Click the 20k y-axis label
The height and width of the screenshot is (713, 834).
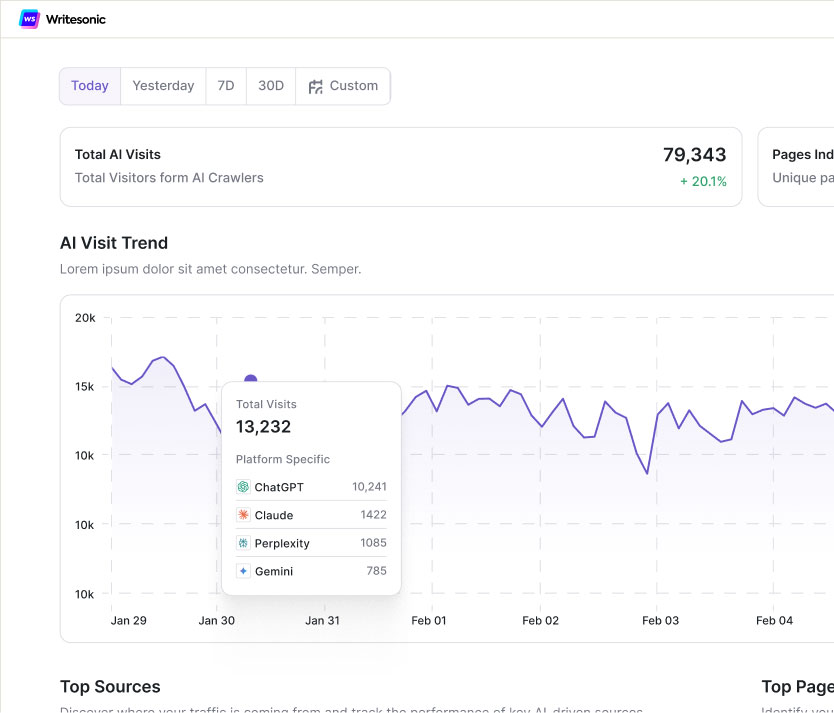tap(85, 318)
